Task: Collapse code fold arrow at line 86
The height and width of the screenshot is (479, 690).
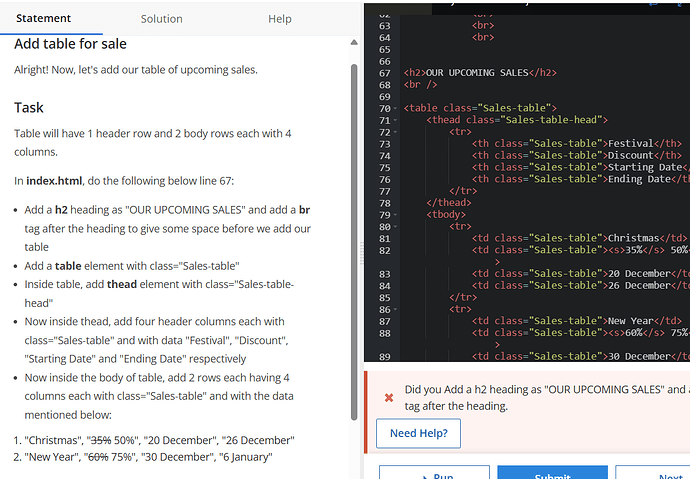Action: tap(395, 310)
